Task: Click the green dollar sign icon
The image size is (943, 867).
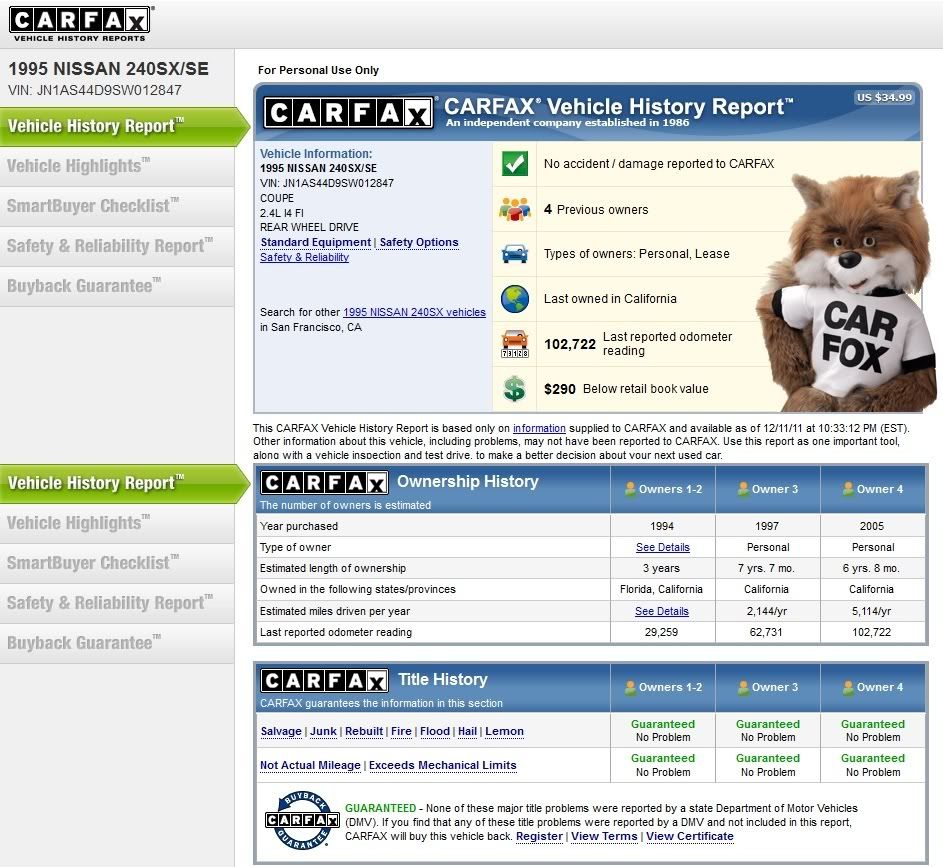Action: 515,389
